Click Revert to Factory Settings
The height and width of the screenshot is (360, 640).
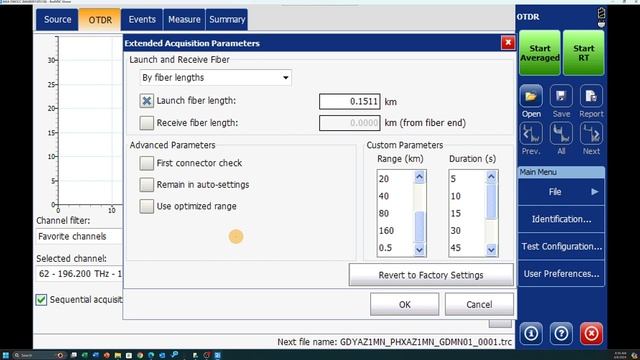click(431, 275)
